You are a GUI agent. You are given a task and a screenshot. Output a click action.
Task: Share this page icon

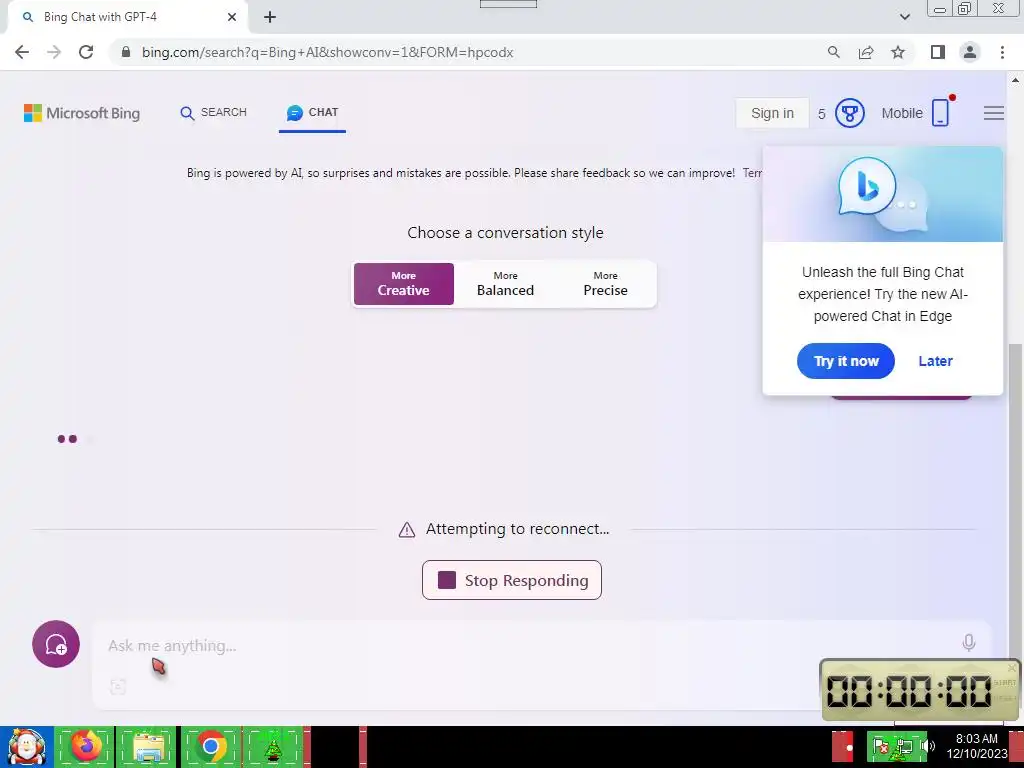(x=866, y=52)
